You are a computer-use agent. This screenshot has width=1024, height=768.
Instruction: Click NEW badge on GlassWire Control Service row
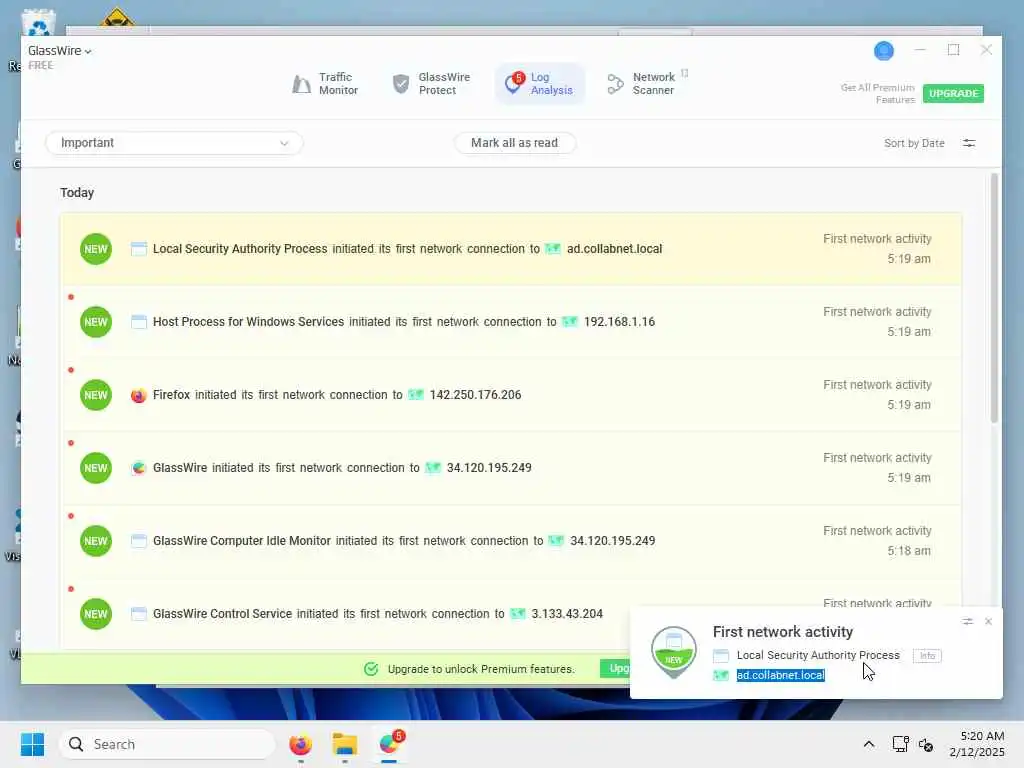(x=95, y=615)
